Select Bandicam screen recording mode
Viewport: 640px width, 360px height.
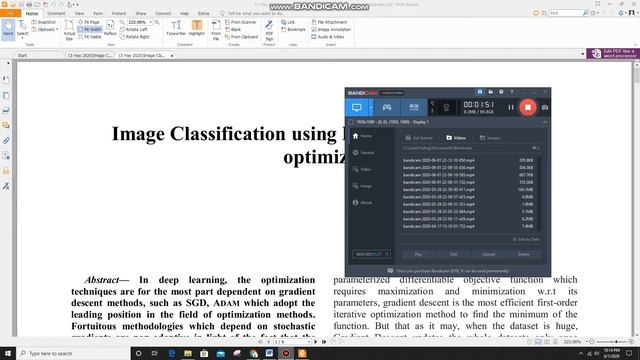point(356,107)
